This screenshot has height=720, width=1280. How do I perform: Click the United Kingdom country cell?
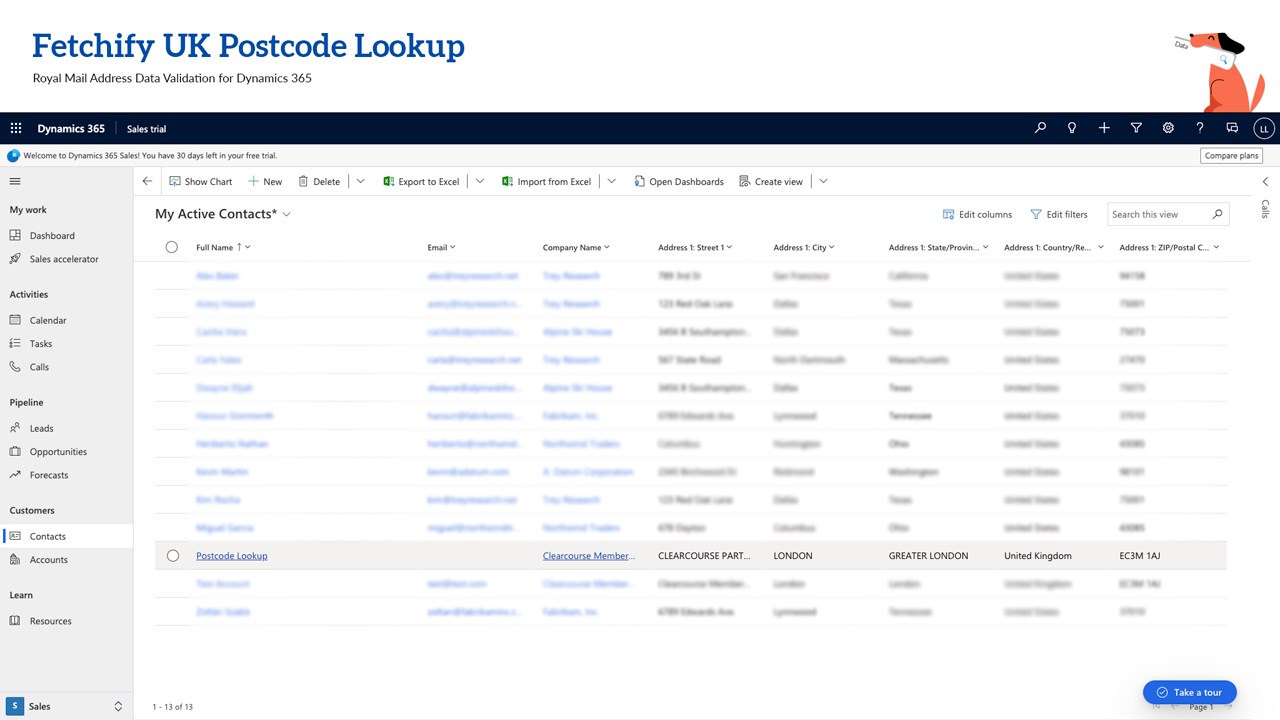(x=1038, y=555)
